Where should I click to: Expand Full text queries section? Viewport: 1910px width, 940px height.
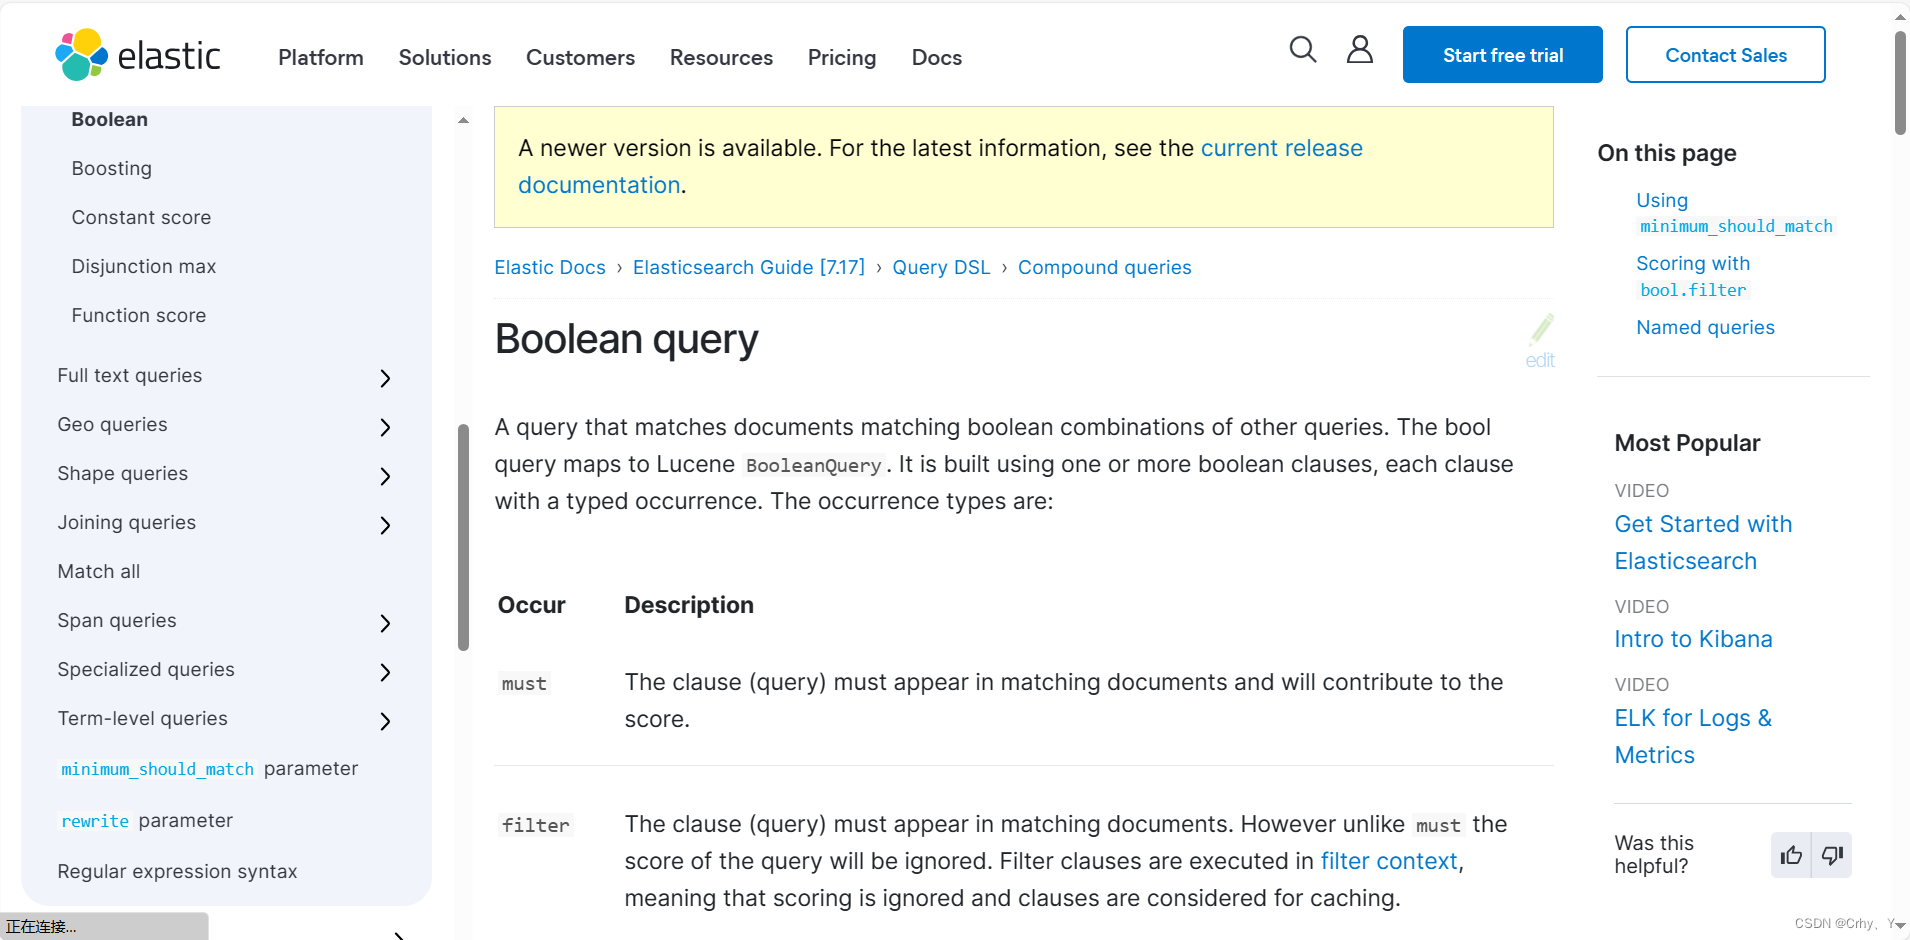[x=385, y=378]
